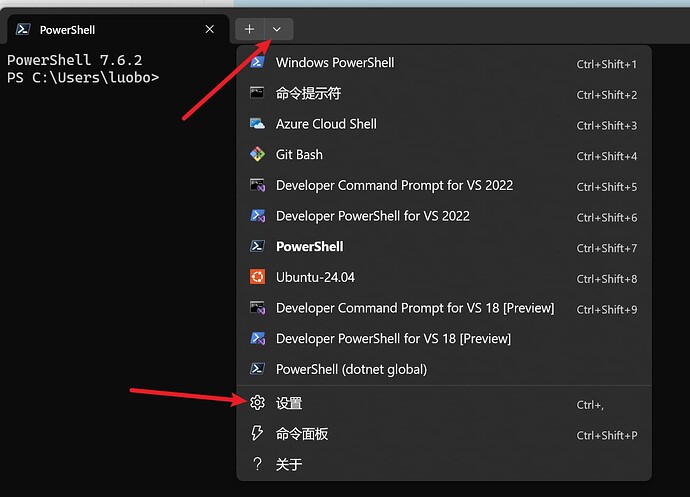Click the Command Prompt (命令提示符) icon
This screenshot has width=690, height=497.
tap(257, 93)
